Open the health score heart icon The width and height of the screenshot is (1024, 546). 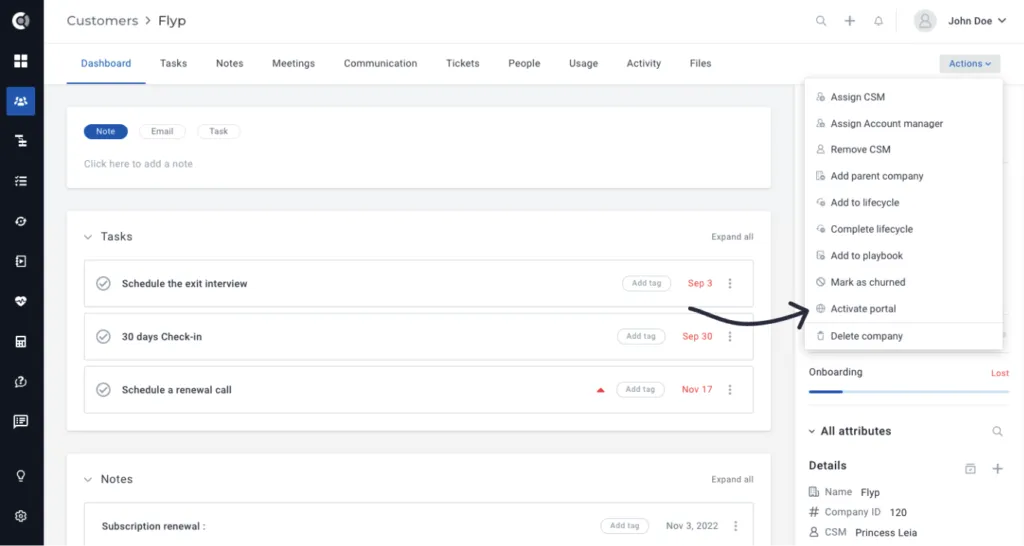pyautogui.click(x=21, y=301)
